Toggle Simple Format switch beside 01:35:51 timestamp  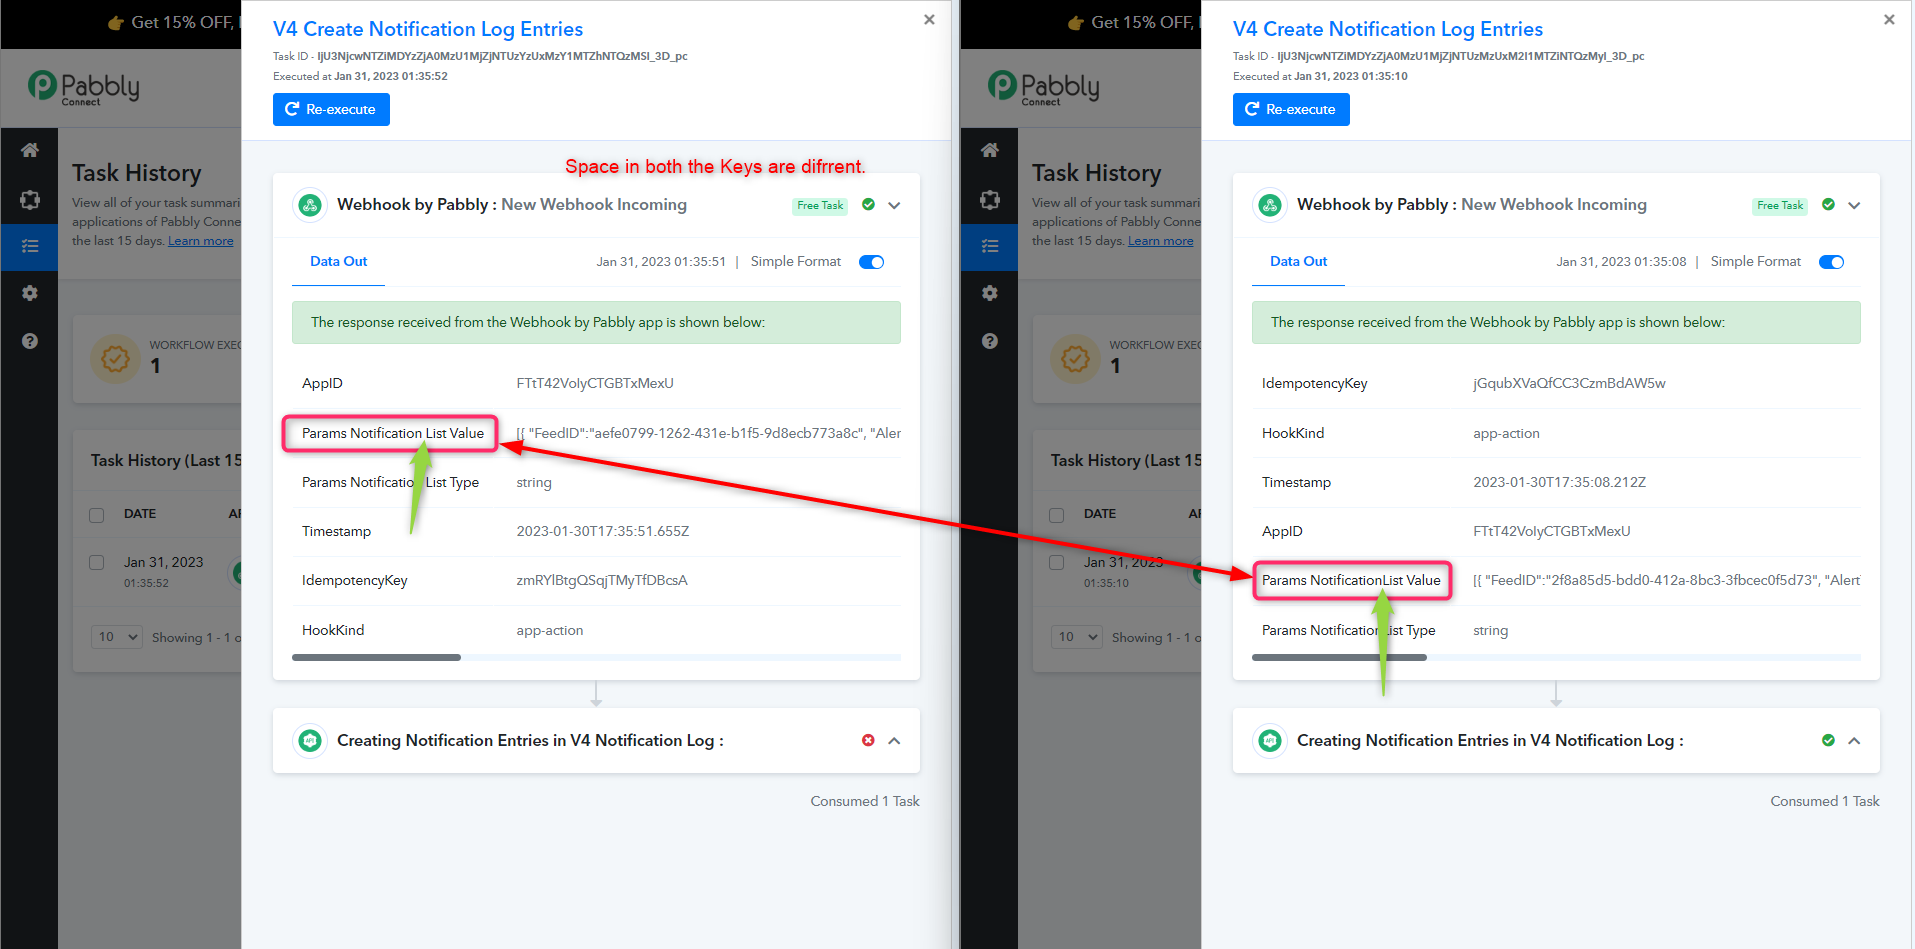click(x=871, y=262)
